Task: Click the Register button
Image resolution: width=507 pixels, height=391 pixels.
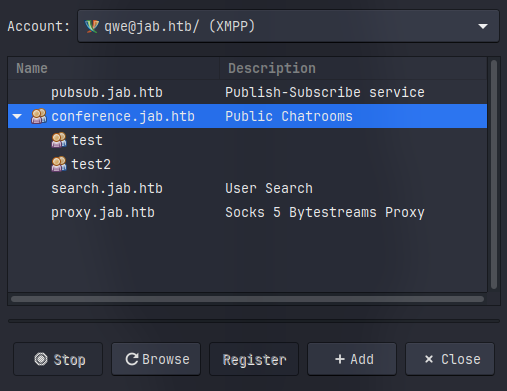Action: pos(254,359)
